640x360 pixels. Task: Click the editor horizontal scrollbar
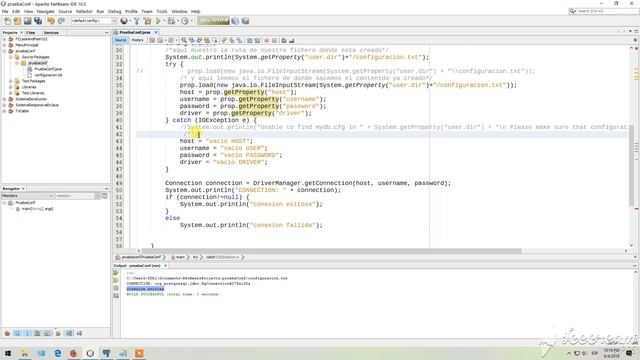(331, 251)
